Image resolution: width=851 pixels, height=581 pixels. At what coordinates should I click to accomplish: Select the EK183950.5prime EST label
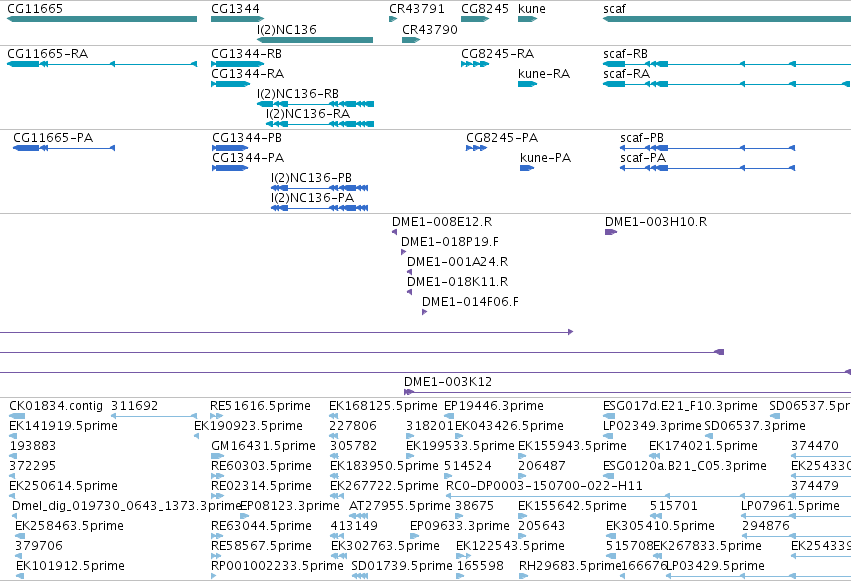(384, 466)
